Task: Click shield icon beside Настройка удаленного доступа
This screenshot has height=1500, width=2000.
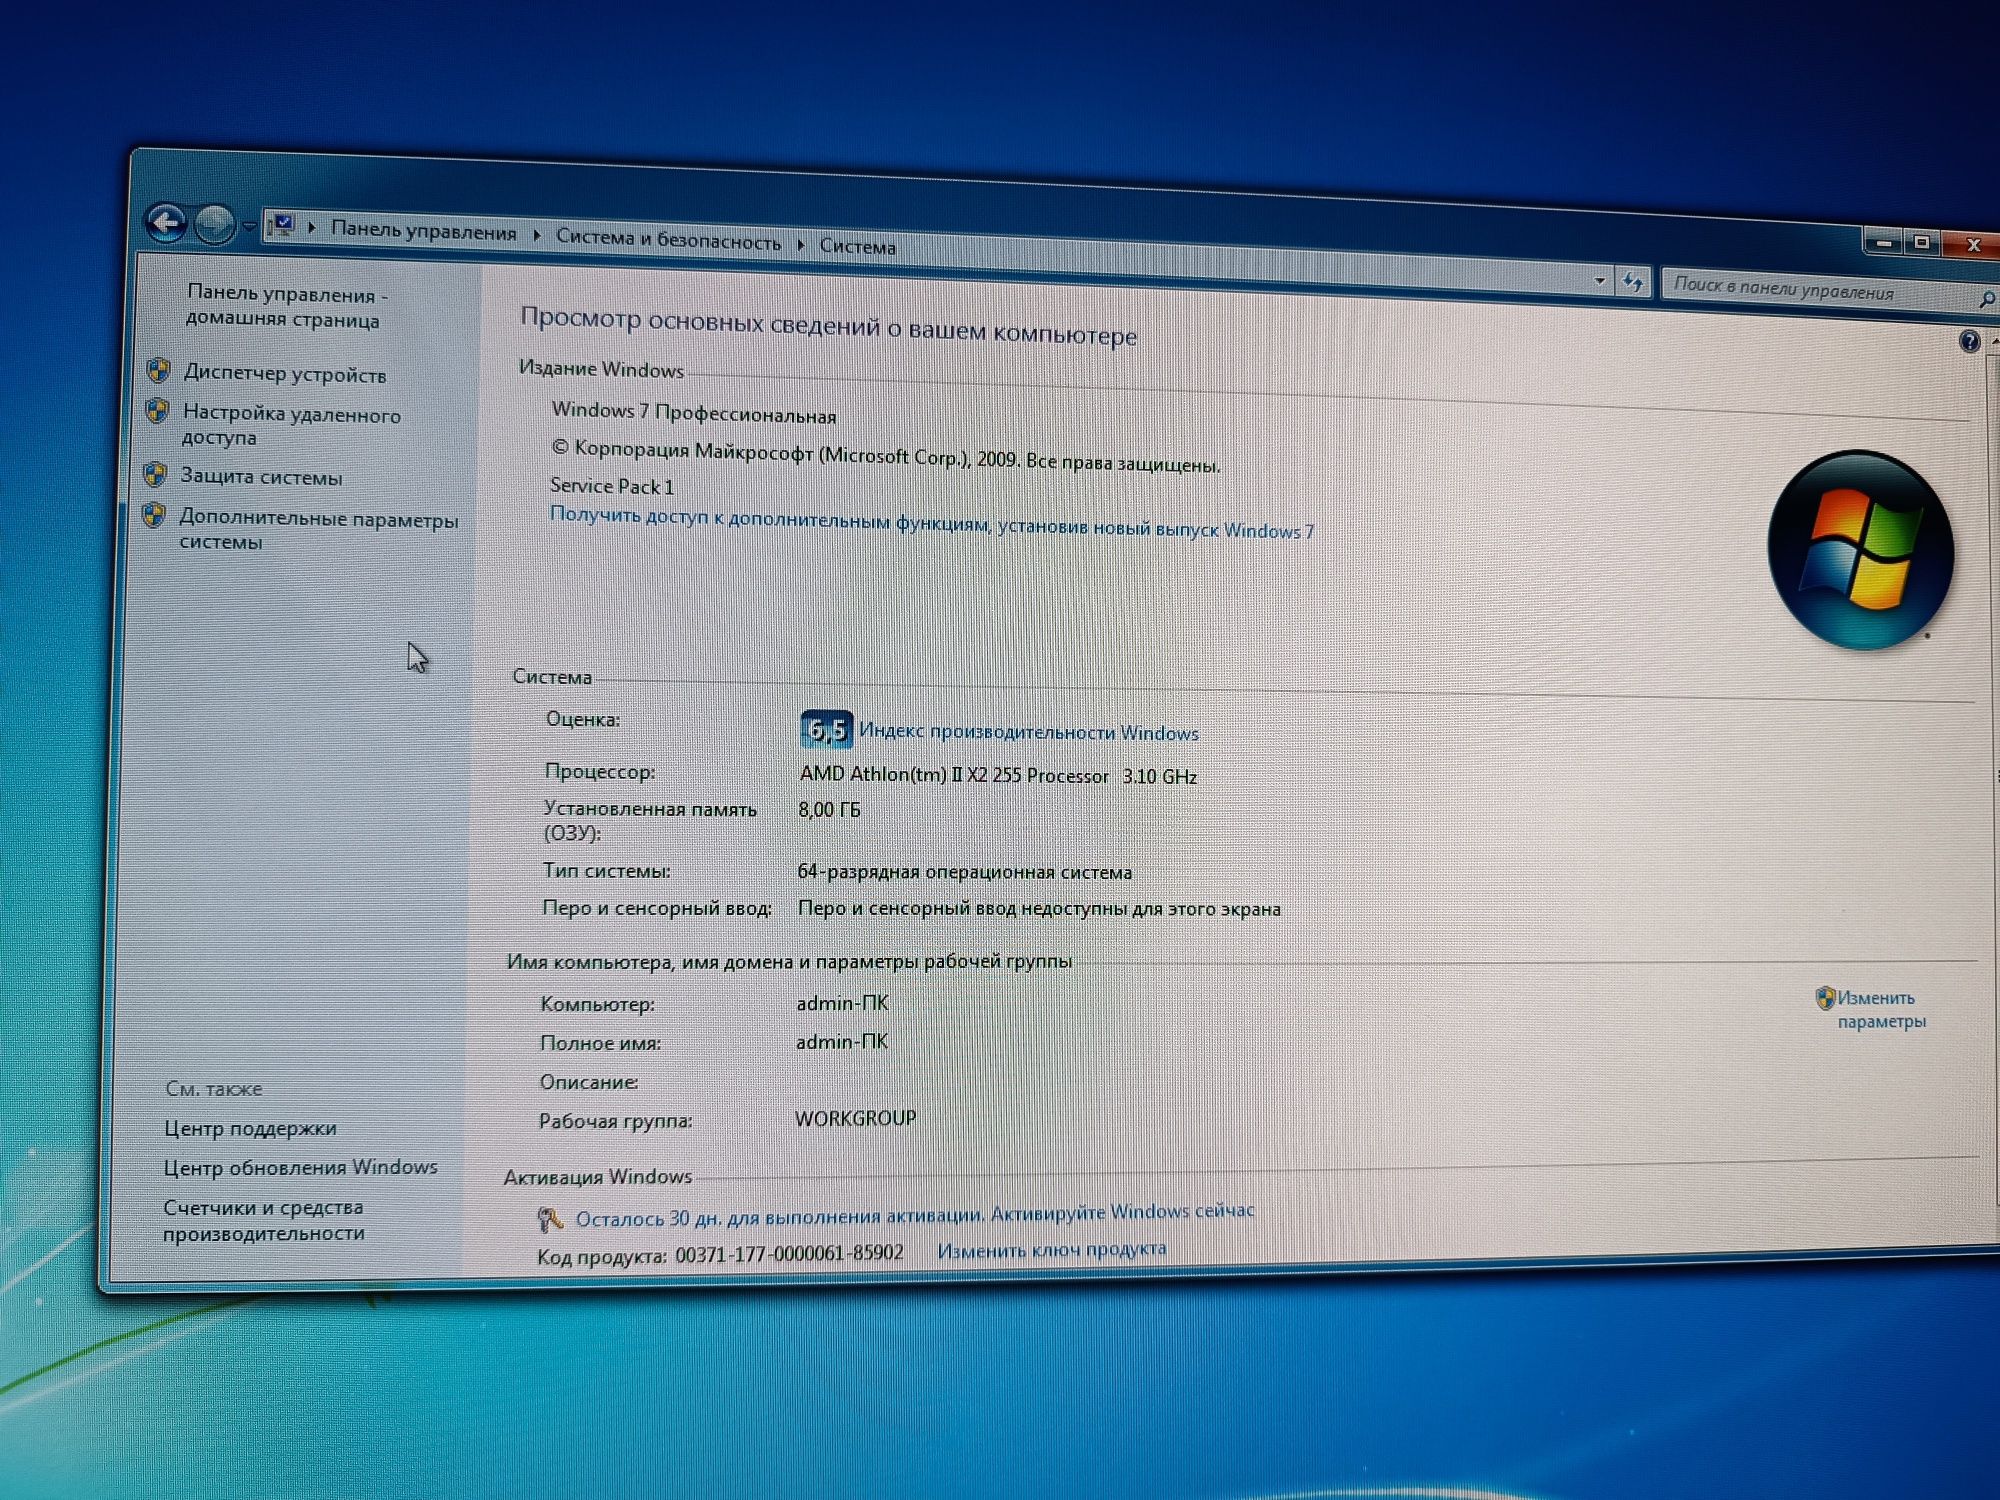Action: (x=156, y=410)
